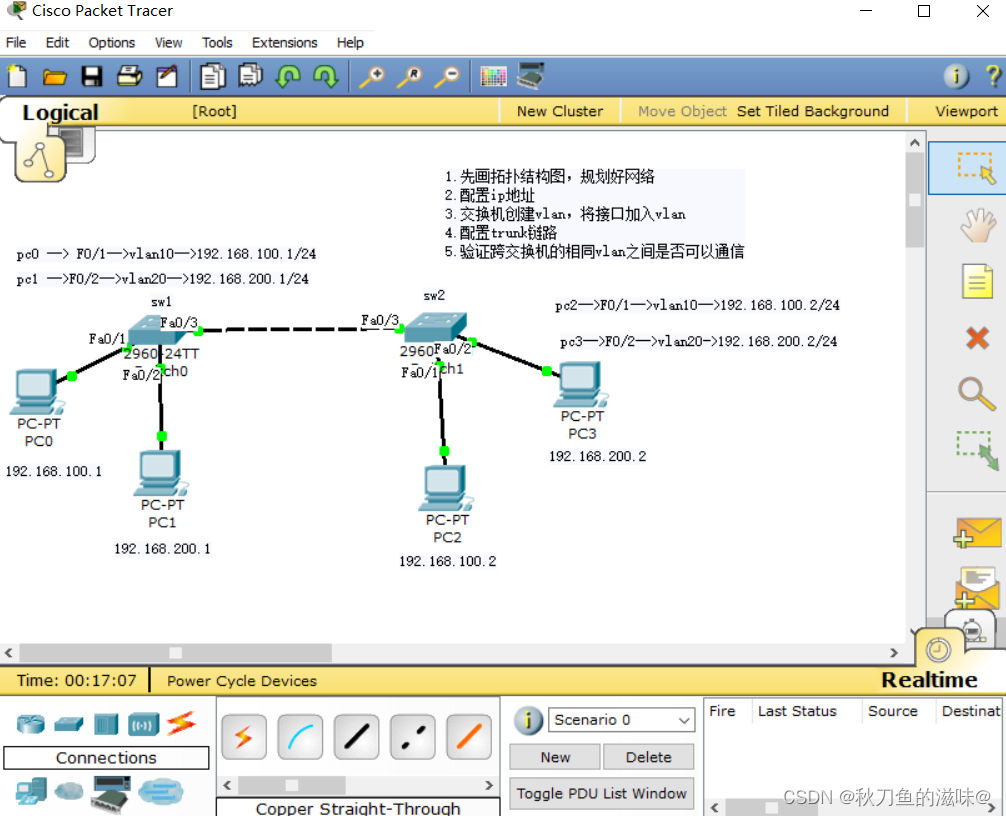Click the New Cluster button
Image resolution: width=1006 pixels, height=816 pixels.
click(560, 111)
